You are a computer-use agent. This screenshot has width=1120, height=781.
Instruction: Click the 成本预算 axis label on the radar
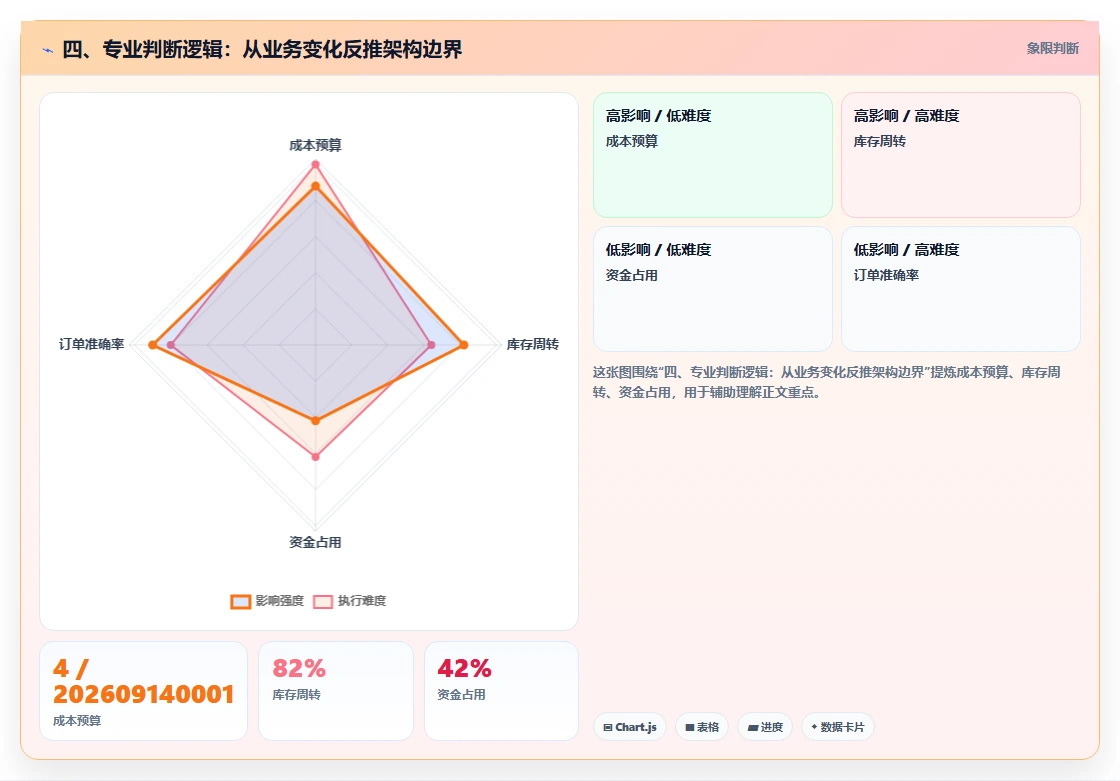pyautogui.click(x=315, y=145)
